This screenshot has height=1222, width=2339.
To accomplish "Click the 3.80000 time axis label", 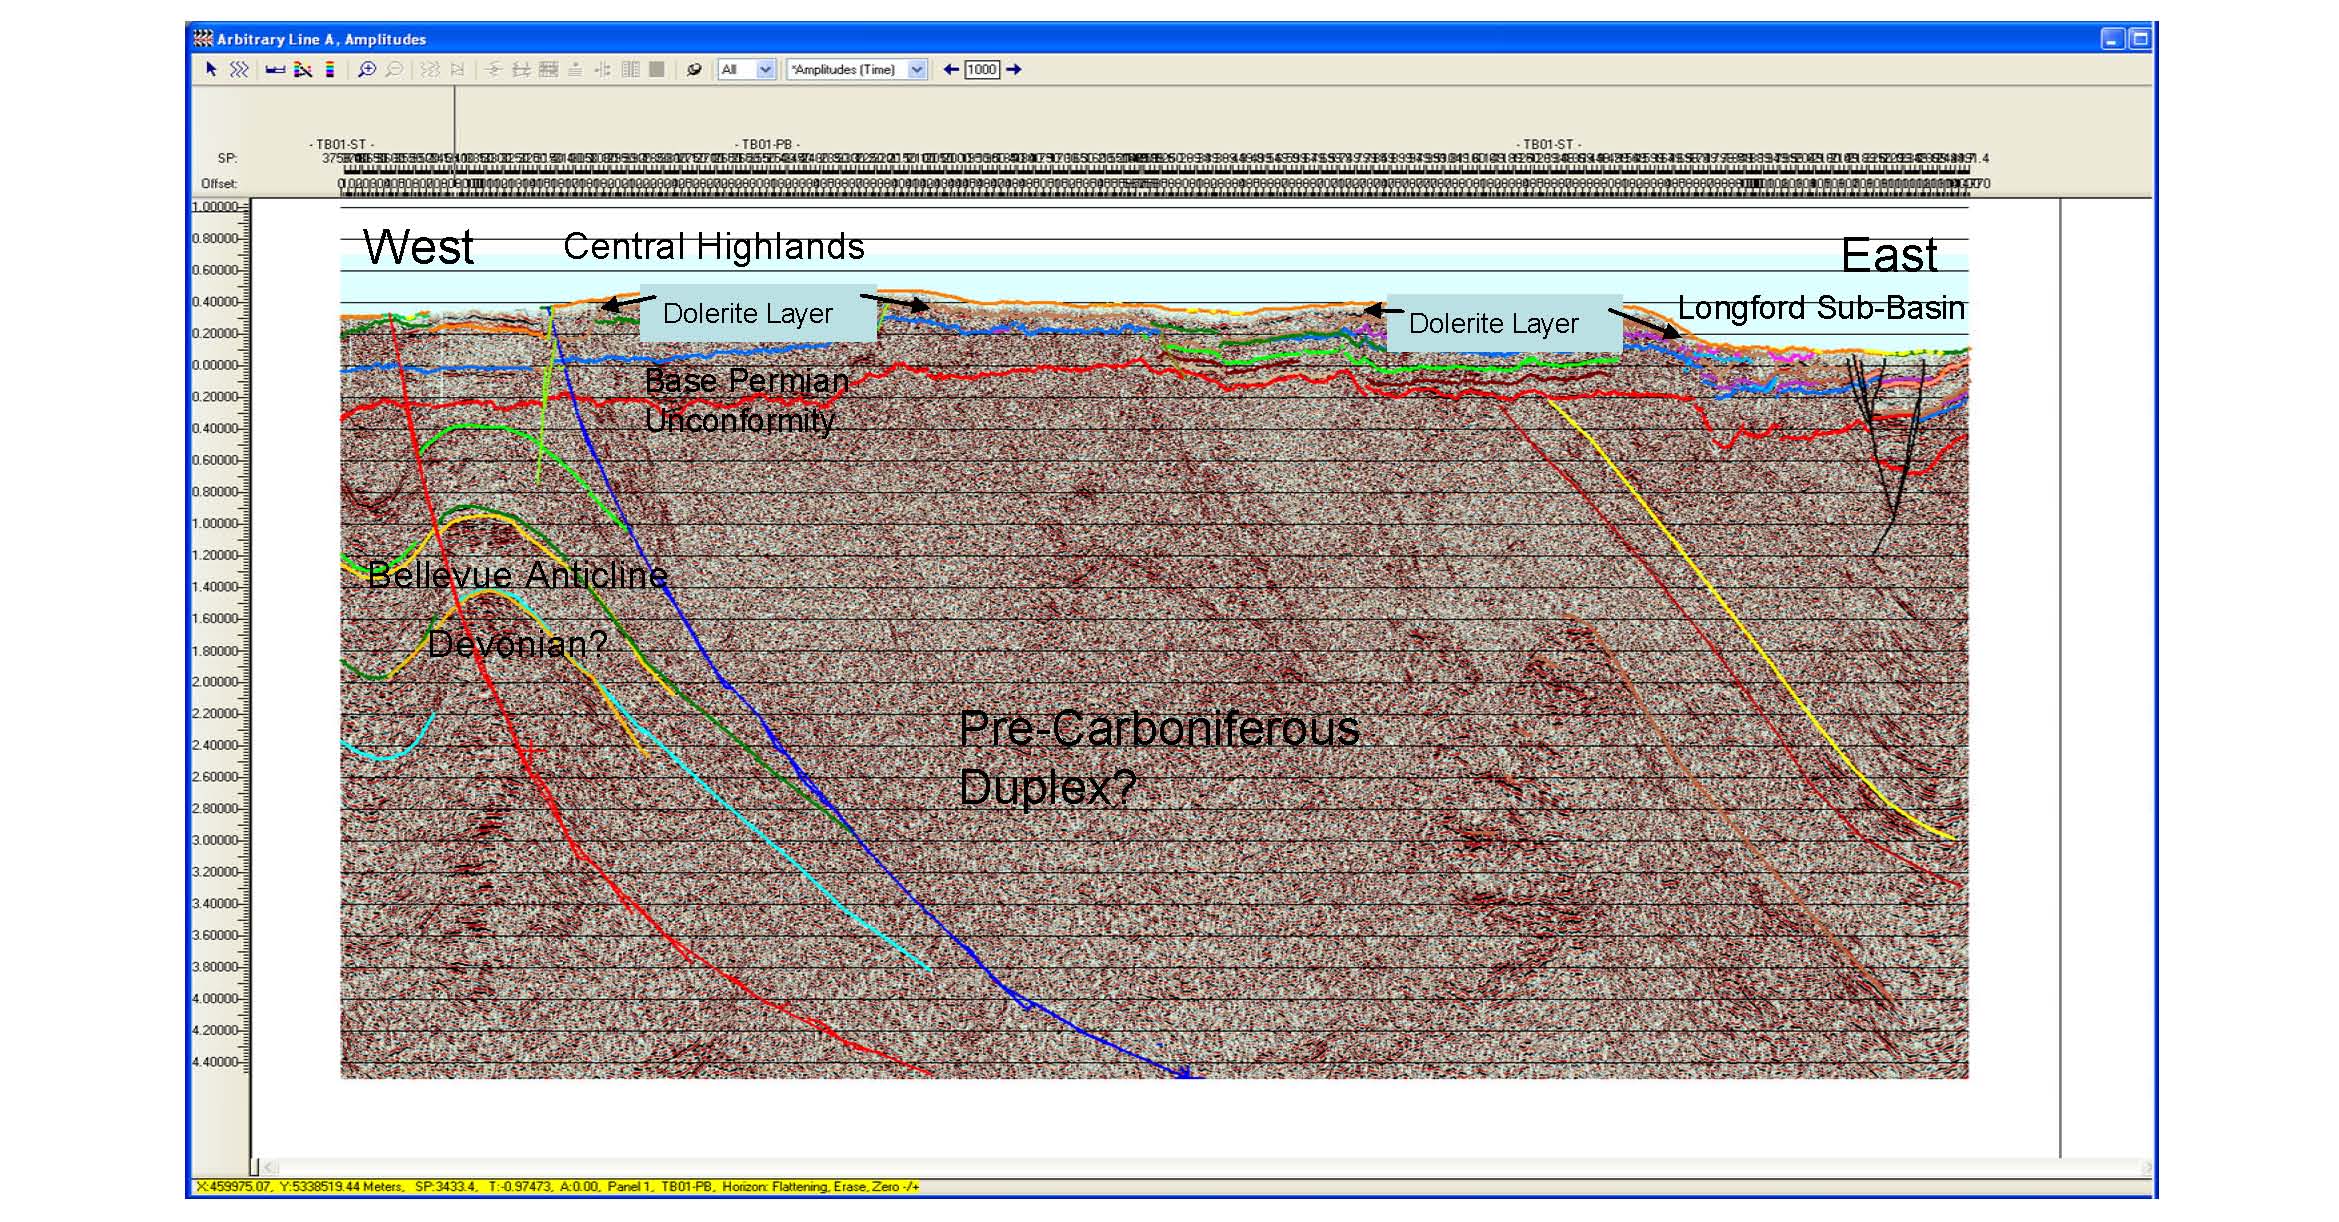I will 215,967.
